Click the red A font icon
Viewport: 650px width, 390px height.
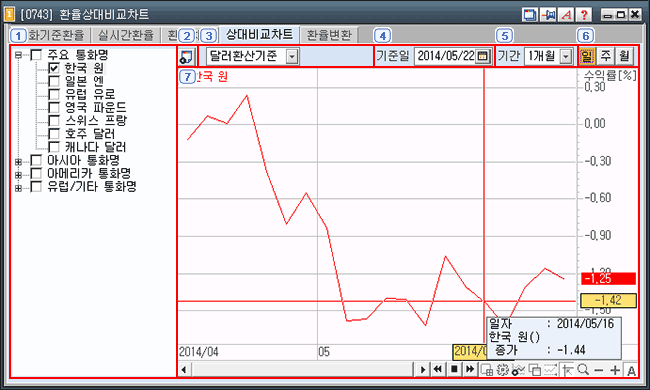pyautogui.click(x=566, y=15)
